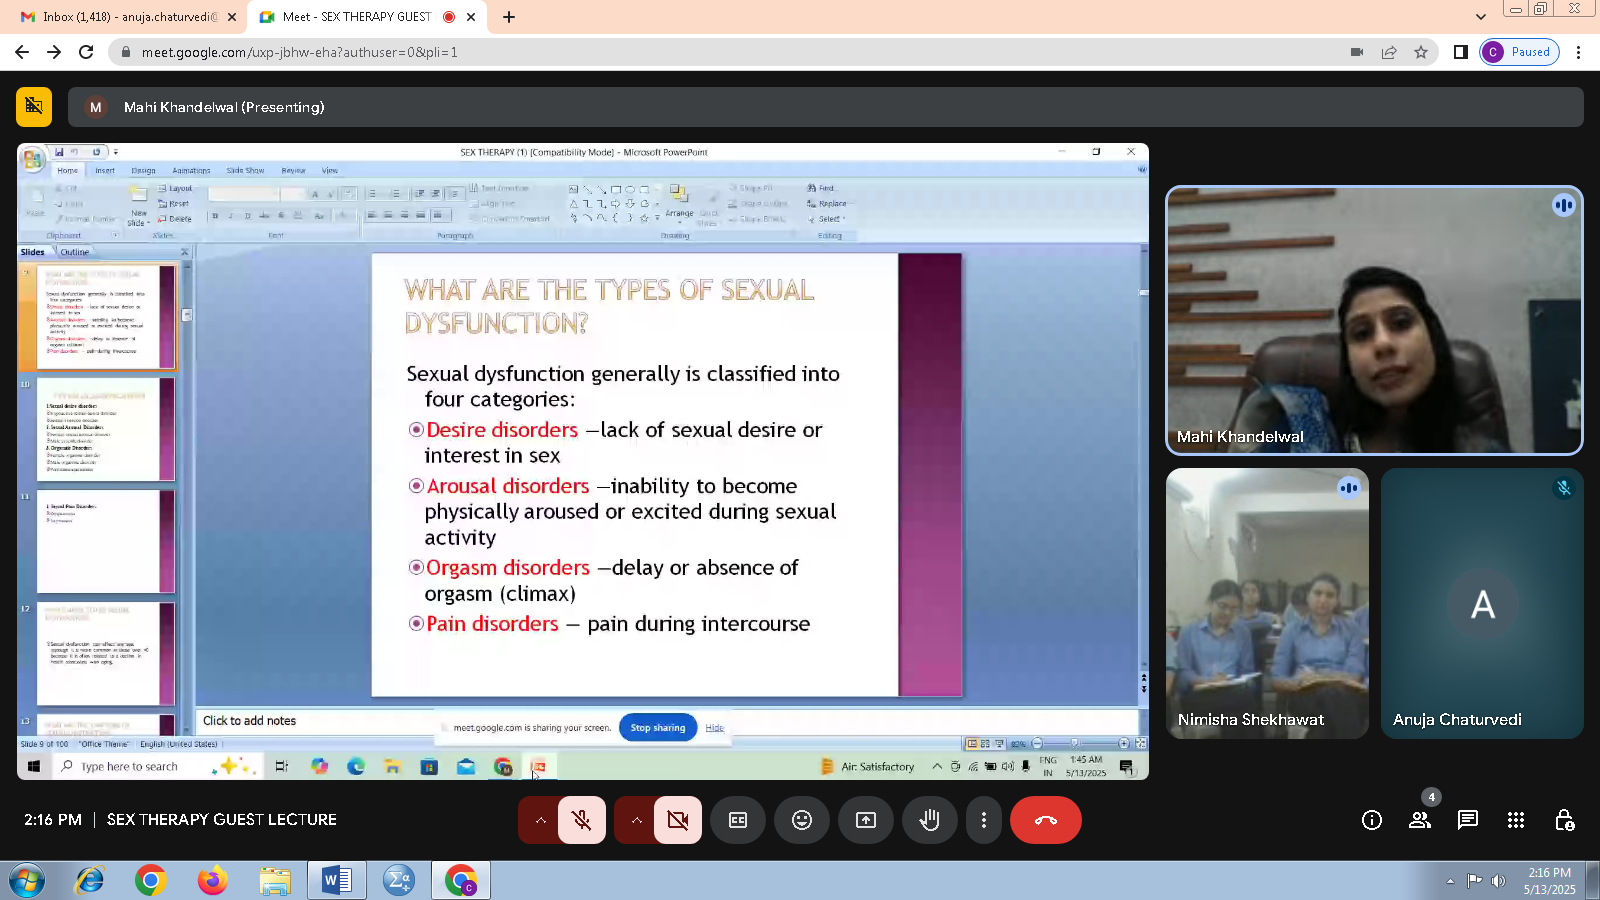Open meeting details info icon
Viewport: 1600px width, 900px height.
pyautogui.click(x=1372, y=820)
